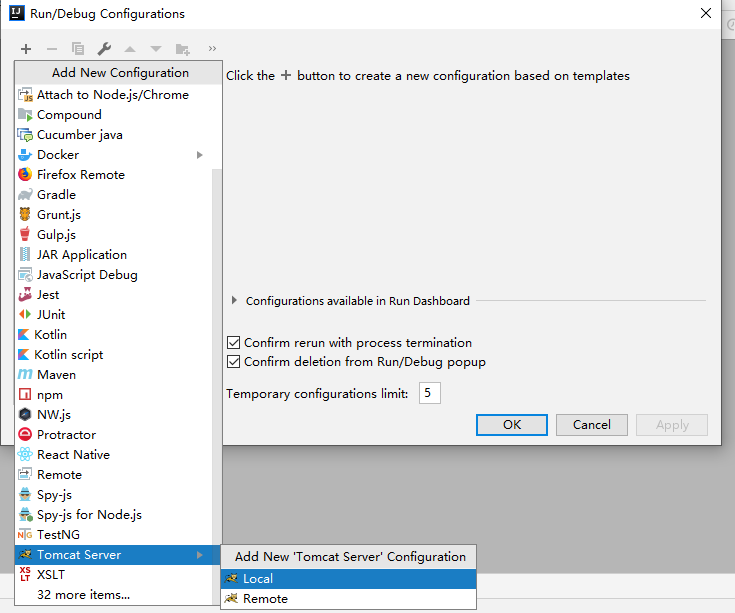Expand the Docker submenu arrow
Screen dimensions: 735x613
(200, 155)
